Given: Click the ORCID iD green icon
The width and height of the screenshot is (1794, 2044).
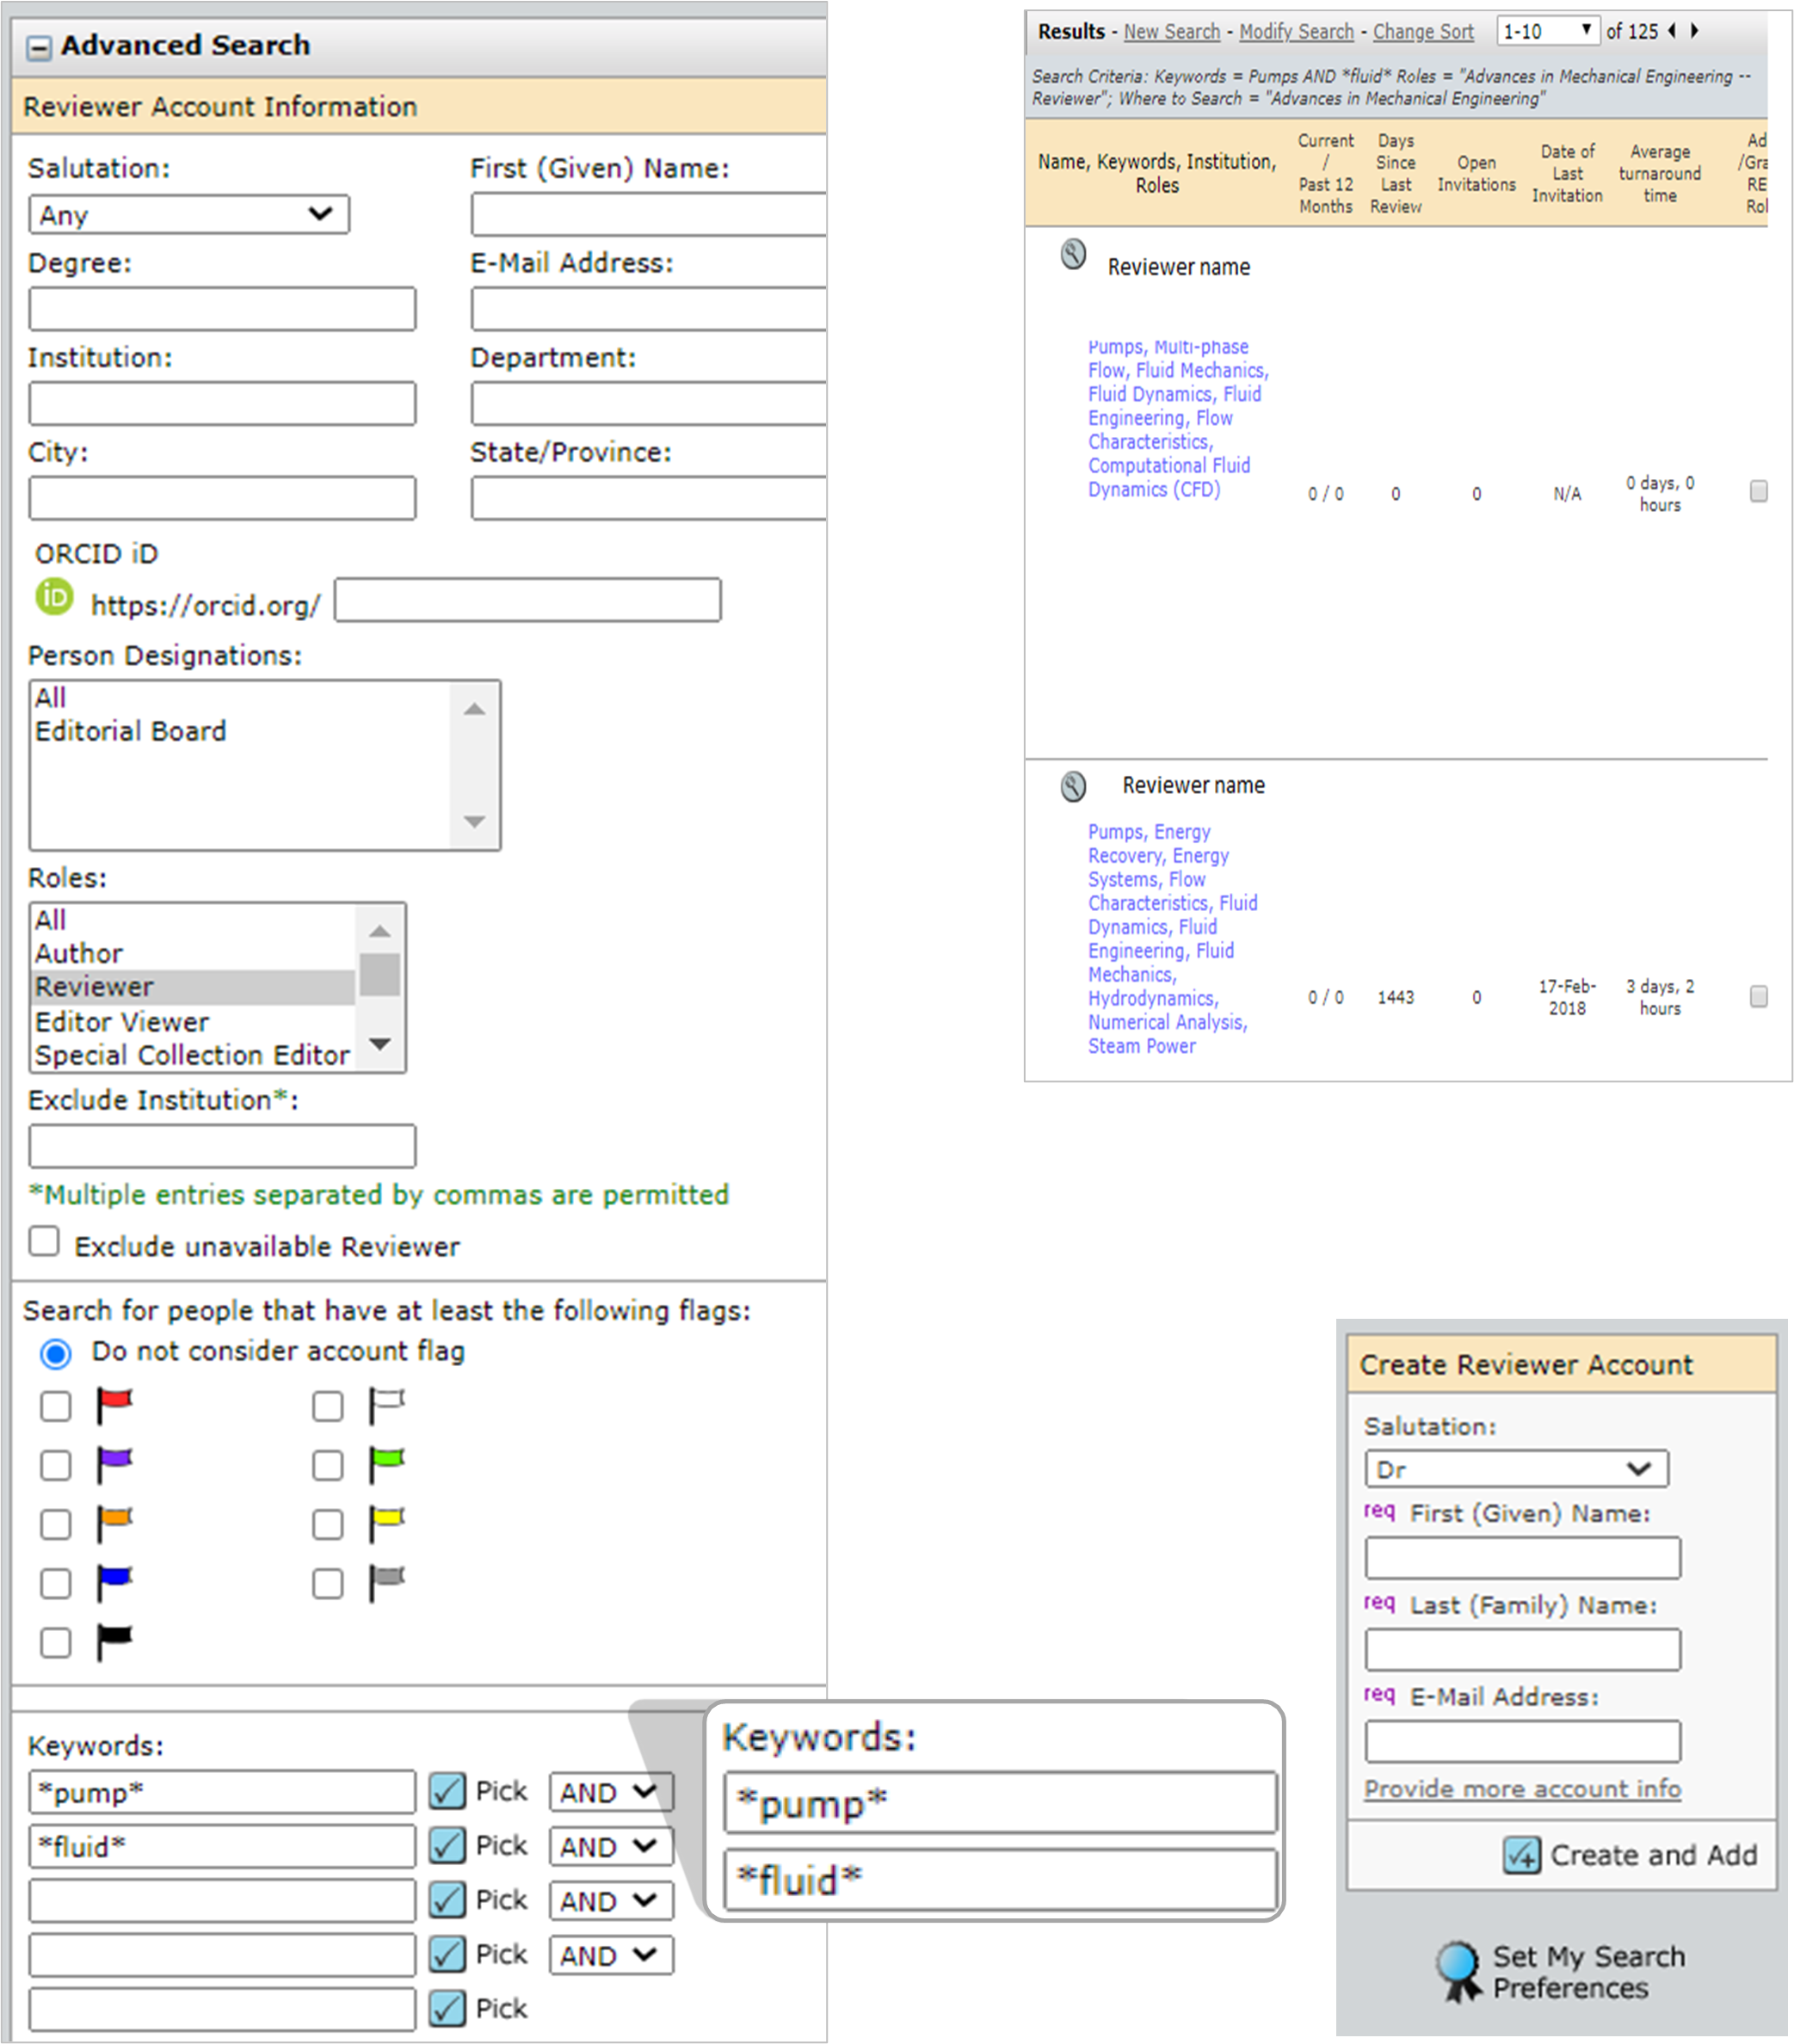Looking at the screenshot, I should click(x=54, y=597).
